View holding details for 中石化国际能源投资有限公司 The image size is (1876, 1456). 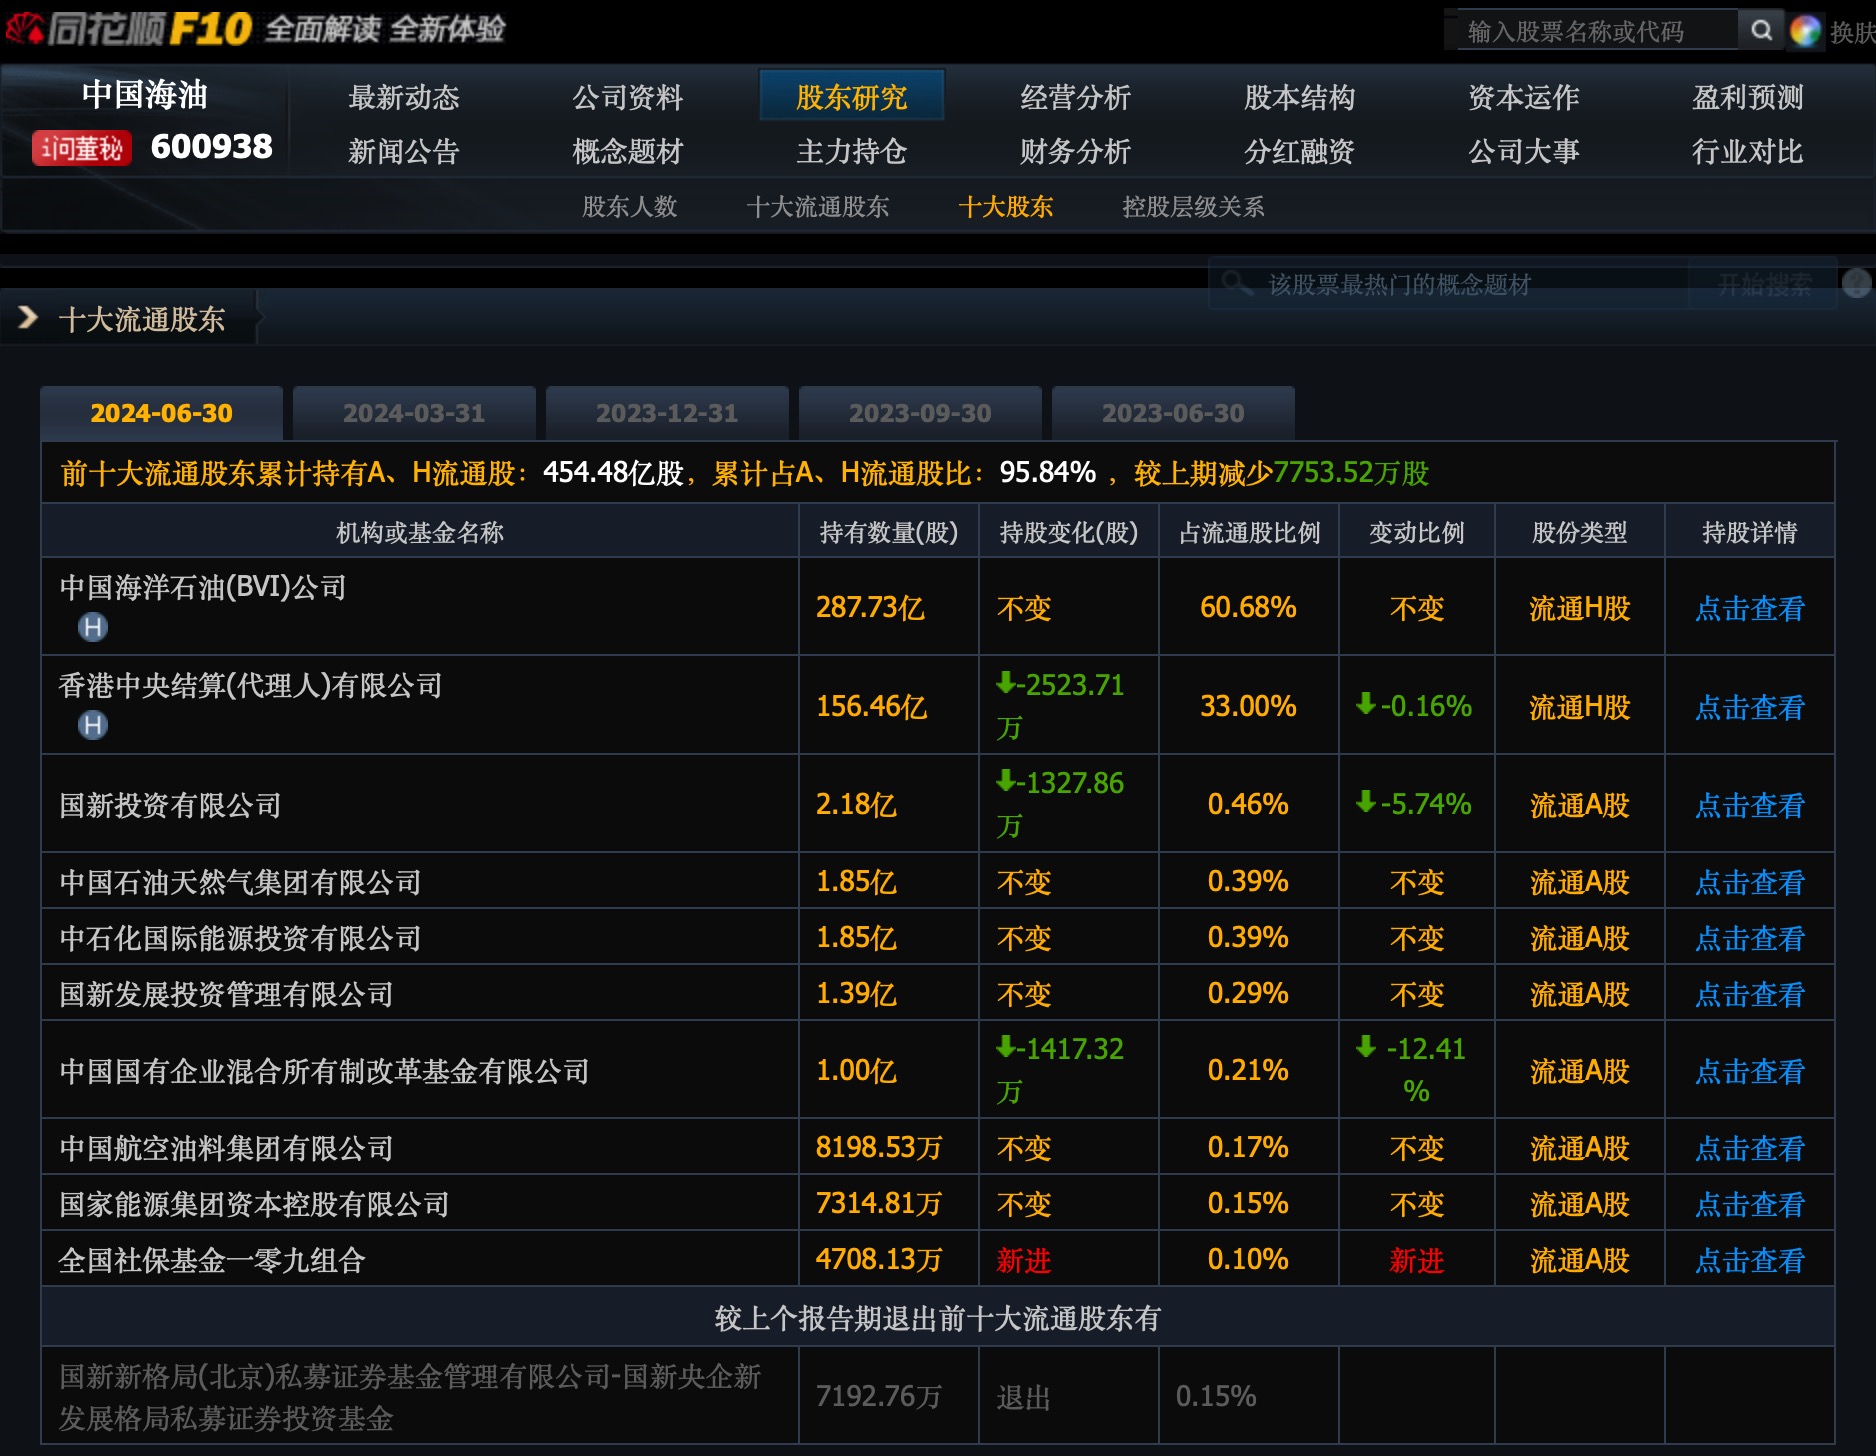pyautogui.click(x=1750, y=938)
